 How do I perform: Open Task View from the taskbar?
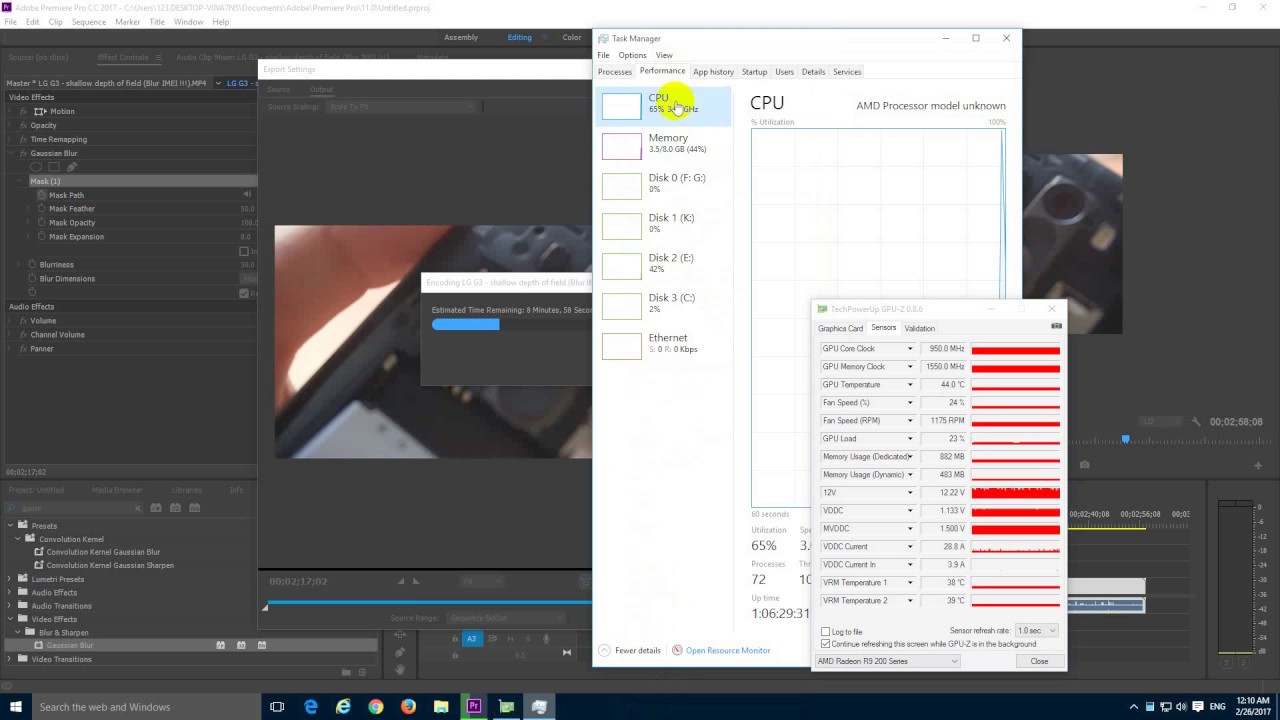277,707
